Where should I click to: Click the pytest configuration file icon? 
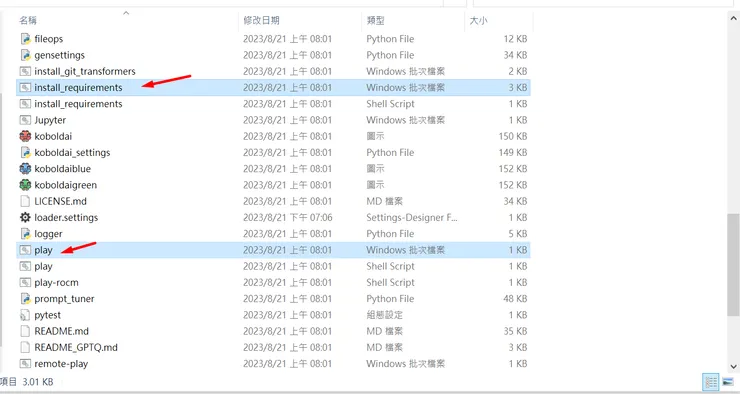pos(25,315)
